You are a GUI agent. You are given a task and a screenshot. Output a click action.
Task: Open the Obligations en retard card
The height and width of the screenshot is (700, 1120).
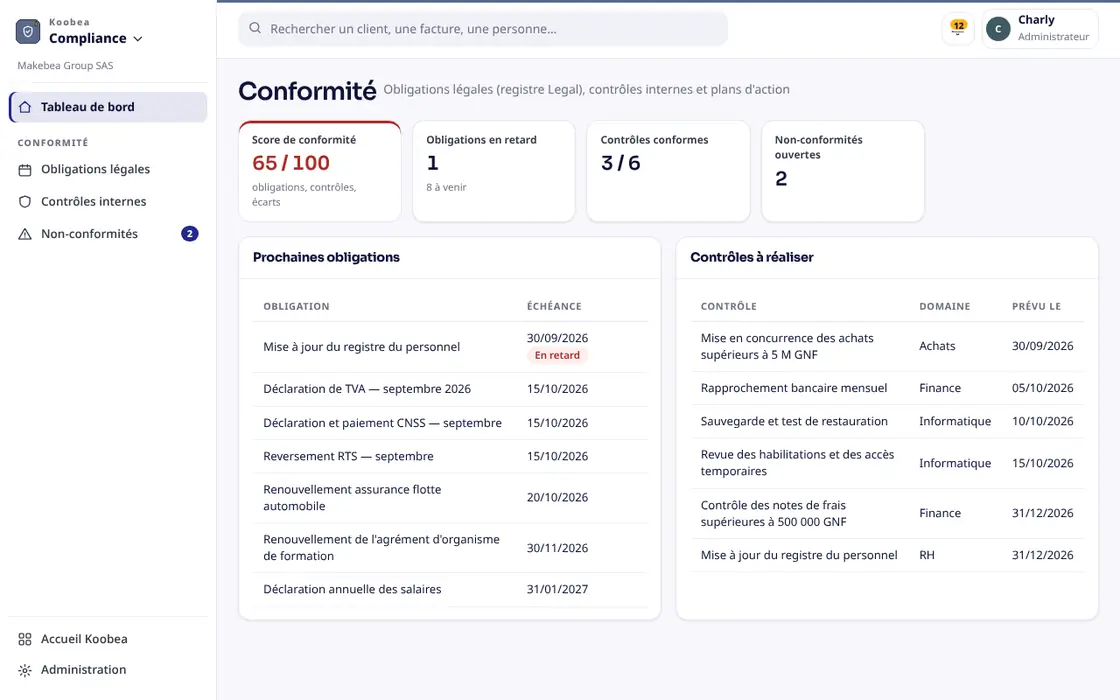coord(494,171)
